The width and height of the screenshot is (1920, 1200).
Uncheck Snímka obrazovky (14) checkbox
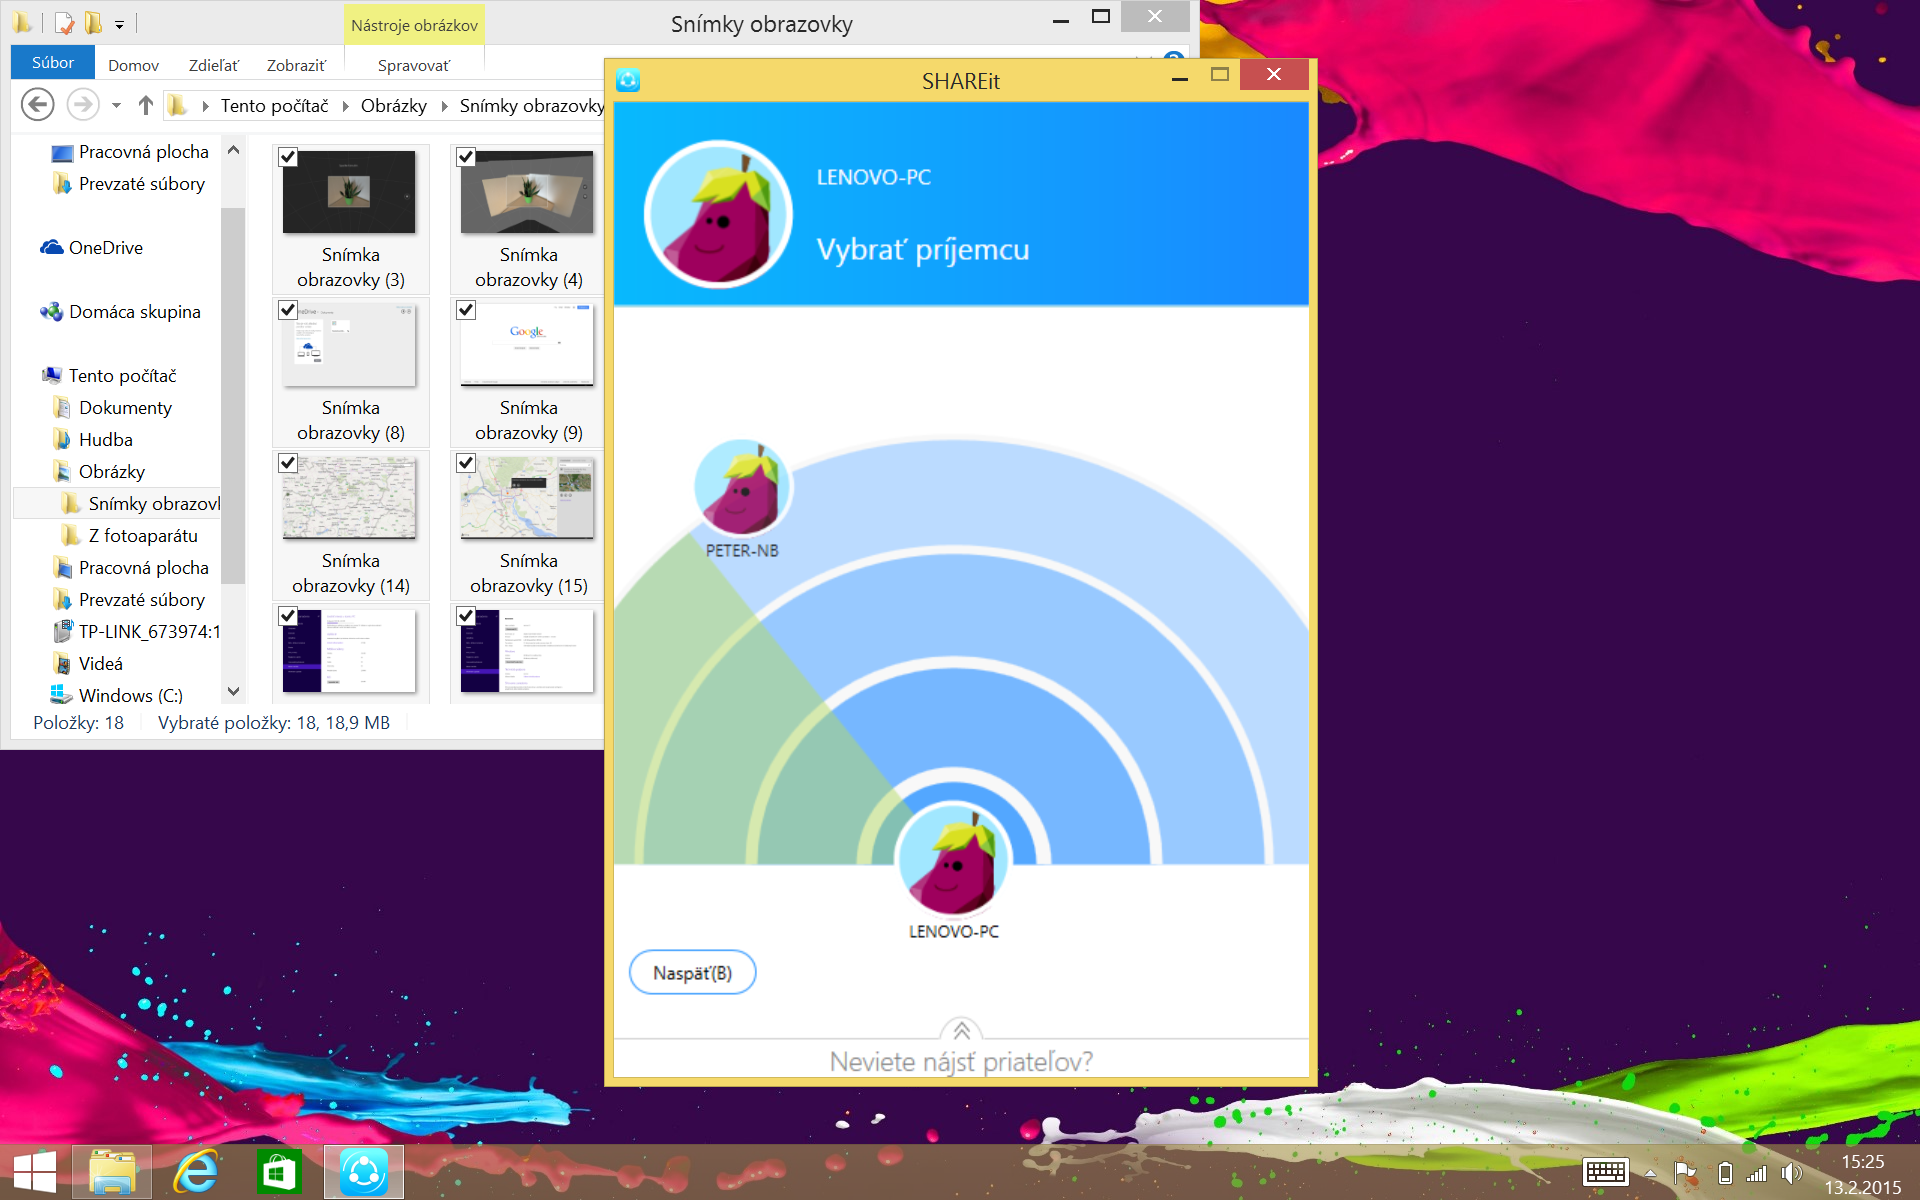click(288, 463)
